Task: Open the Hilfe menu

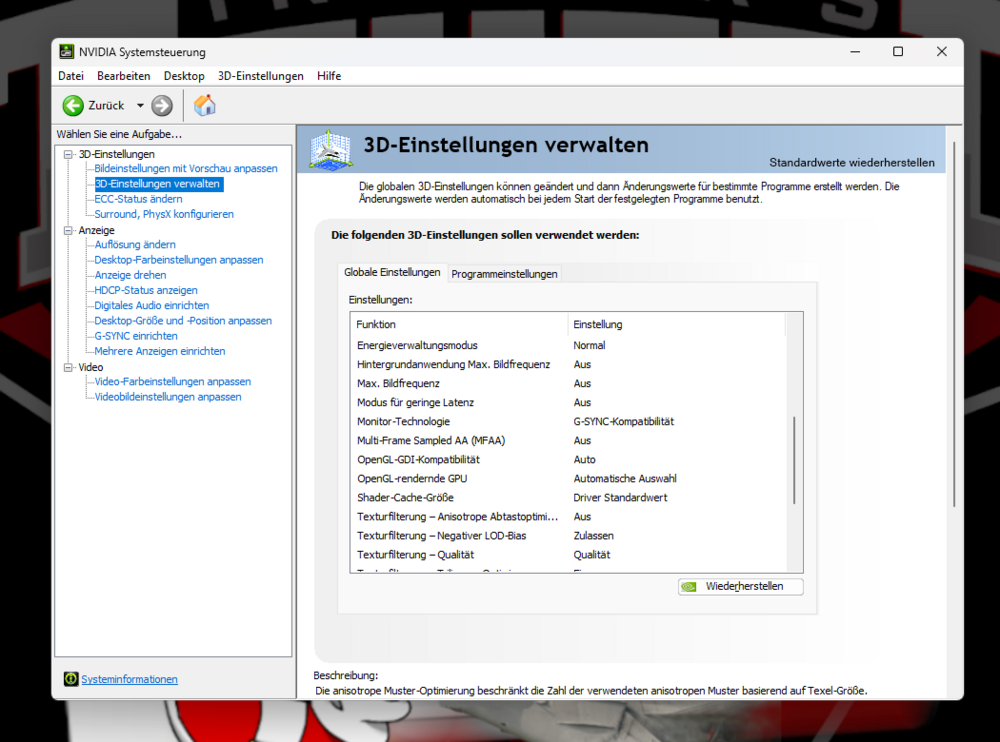Action: tap(328, 75)
